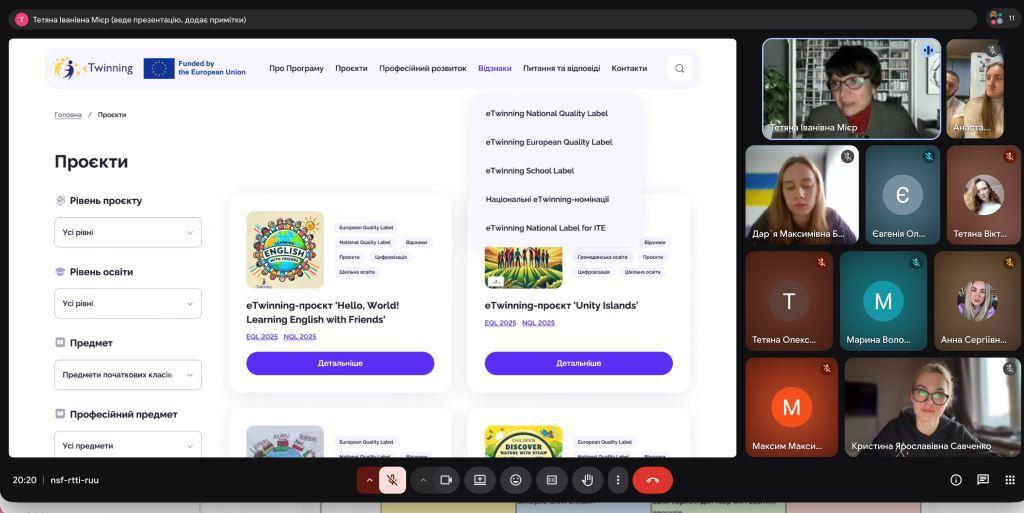Click Детальніше for Unity Islands project
The image size is (1024, 513).
(x=579, y=363)
